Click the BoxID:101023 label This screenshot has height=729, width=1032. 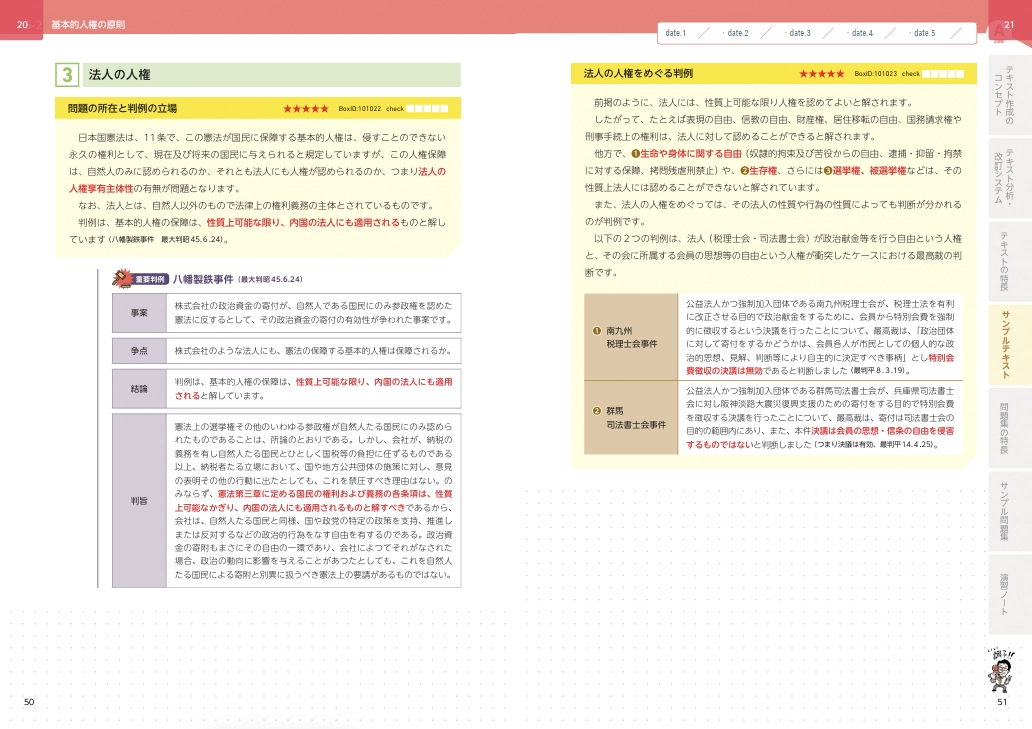[x=875, y=74]
